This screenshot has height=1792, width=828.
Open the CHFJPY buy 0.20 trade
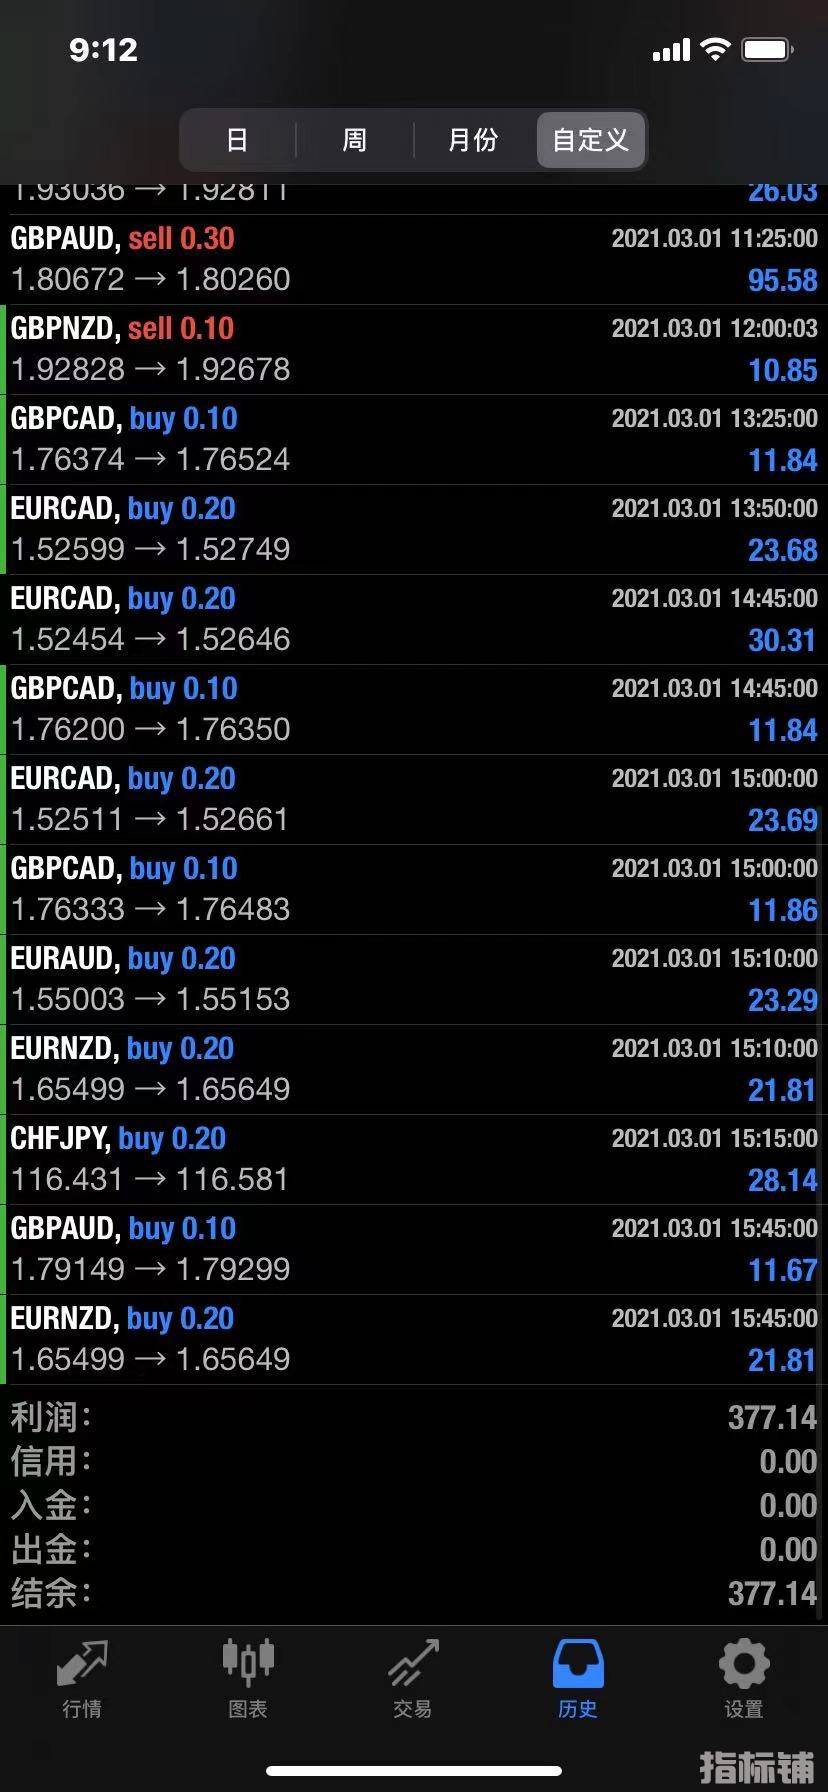[x=414, y=1159]
